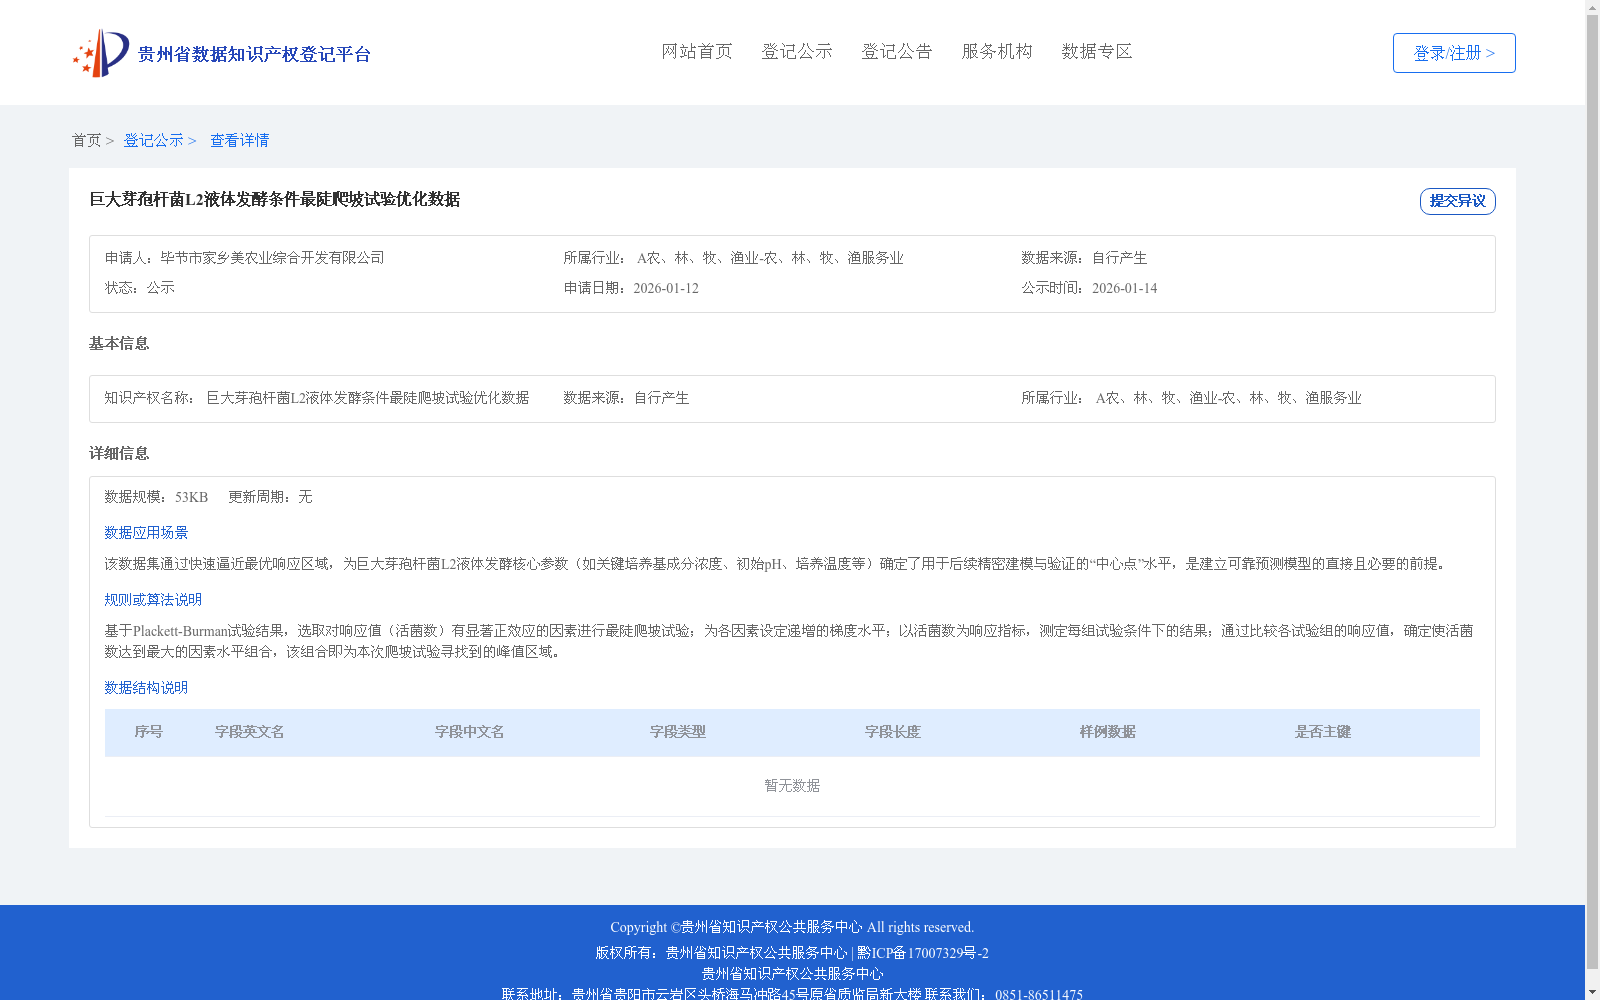Open the 数据专区 navigation item
The width and height of the screenshot is (1600, 1000).
pyautogui.click(x=1097, y=51)
